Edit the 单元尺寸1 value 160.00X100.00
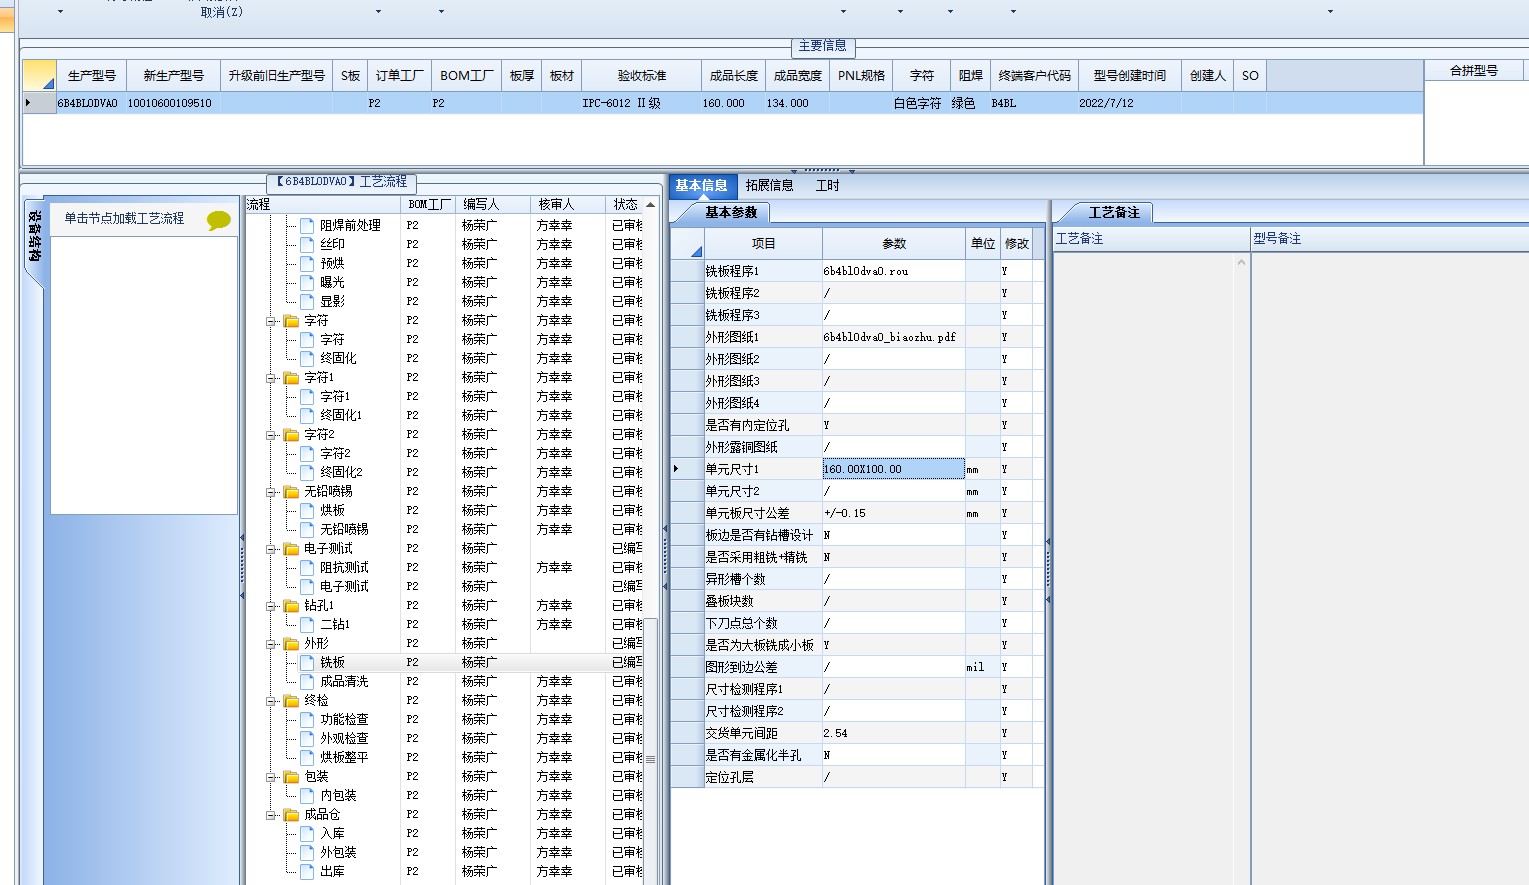The height and width of the screenshot is (885, 1529). tap(893, 469)
